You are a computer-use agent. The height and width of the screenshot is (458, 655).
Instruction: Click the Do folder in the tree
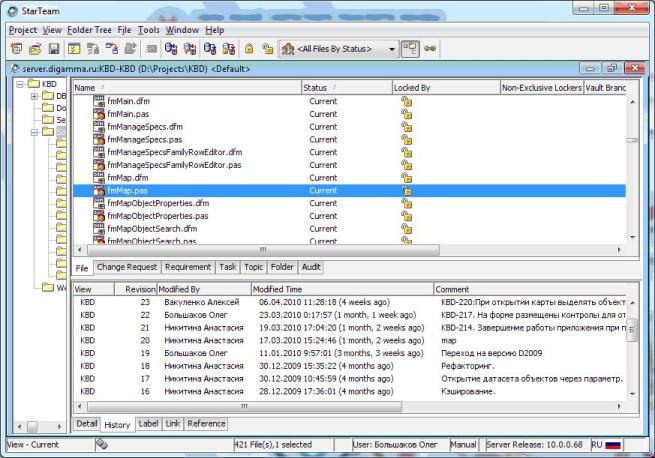(48, 108)
